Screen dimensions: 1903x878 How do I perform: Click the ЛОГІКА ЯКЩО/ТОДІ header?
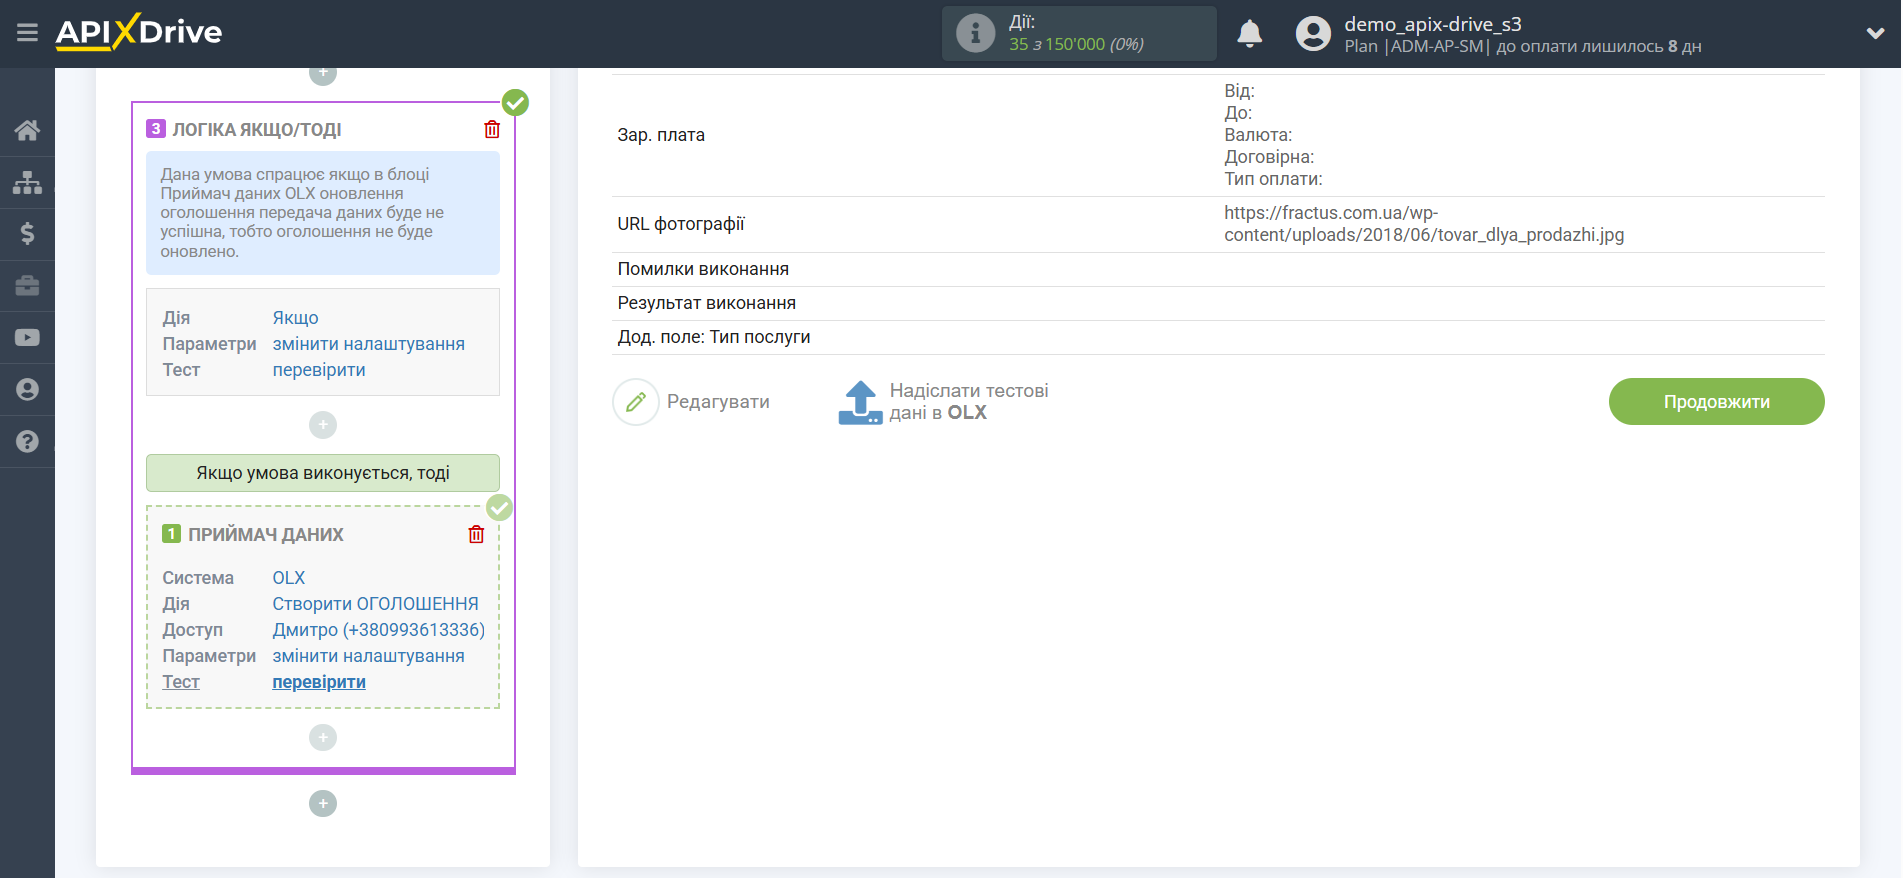(257, 130)
